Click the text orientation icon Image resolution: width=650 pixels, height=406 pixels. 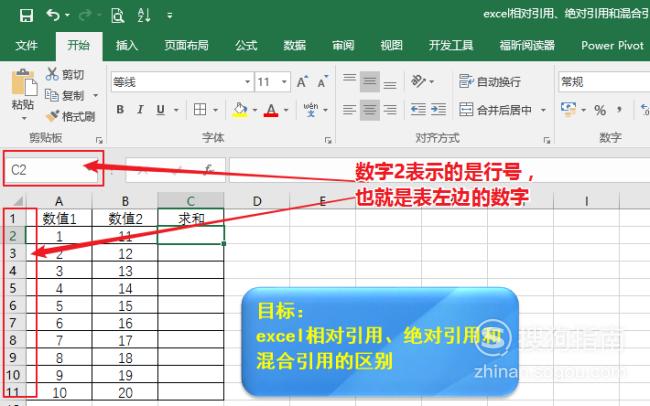(x=418, y=81)
